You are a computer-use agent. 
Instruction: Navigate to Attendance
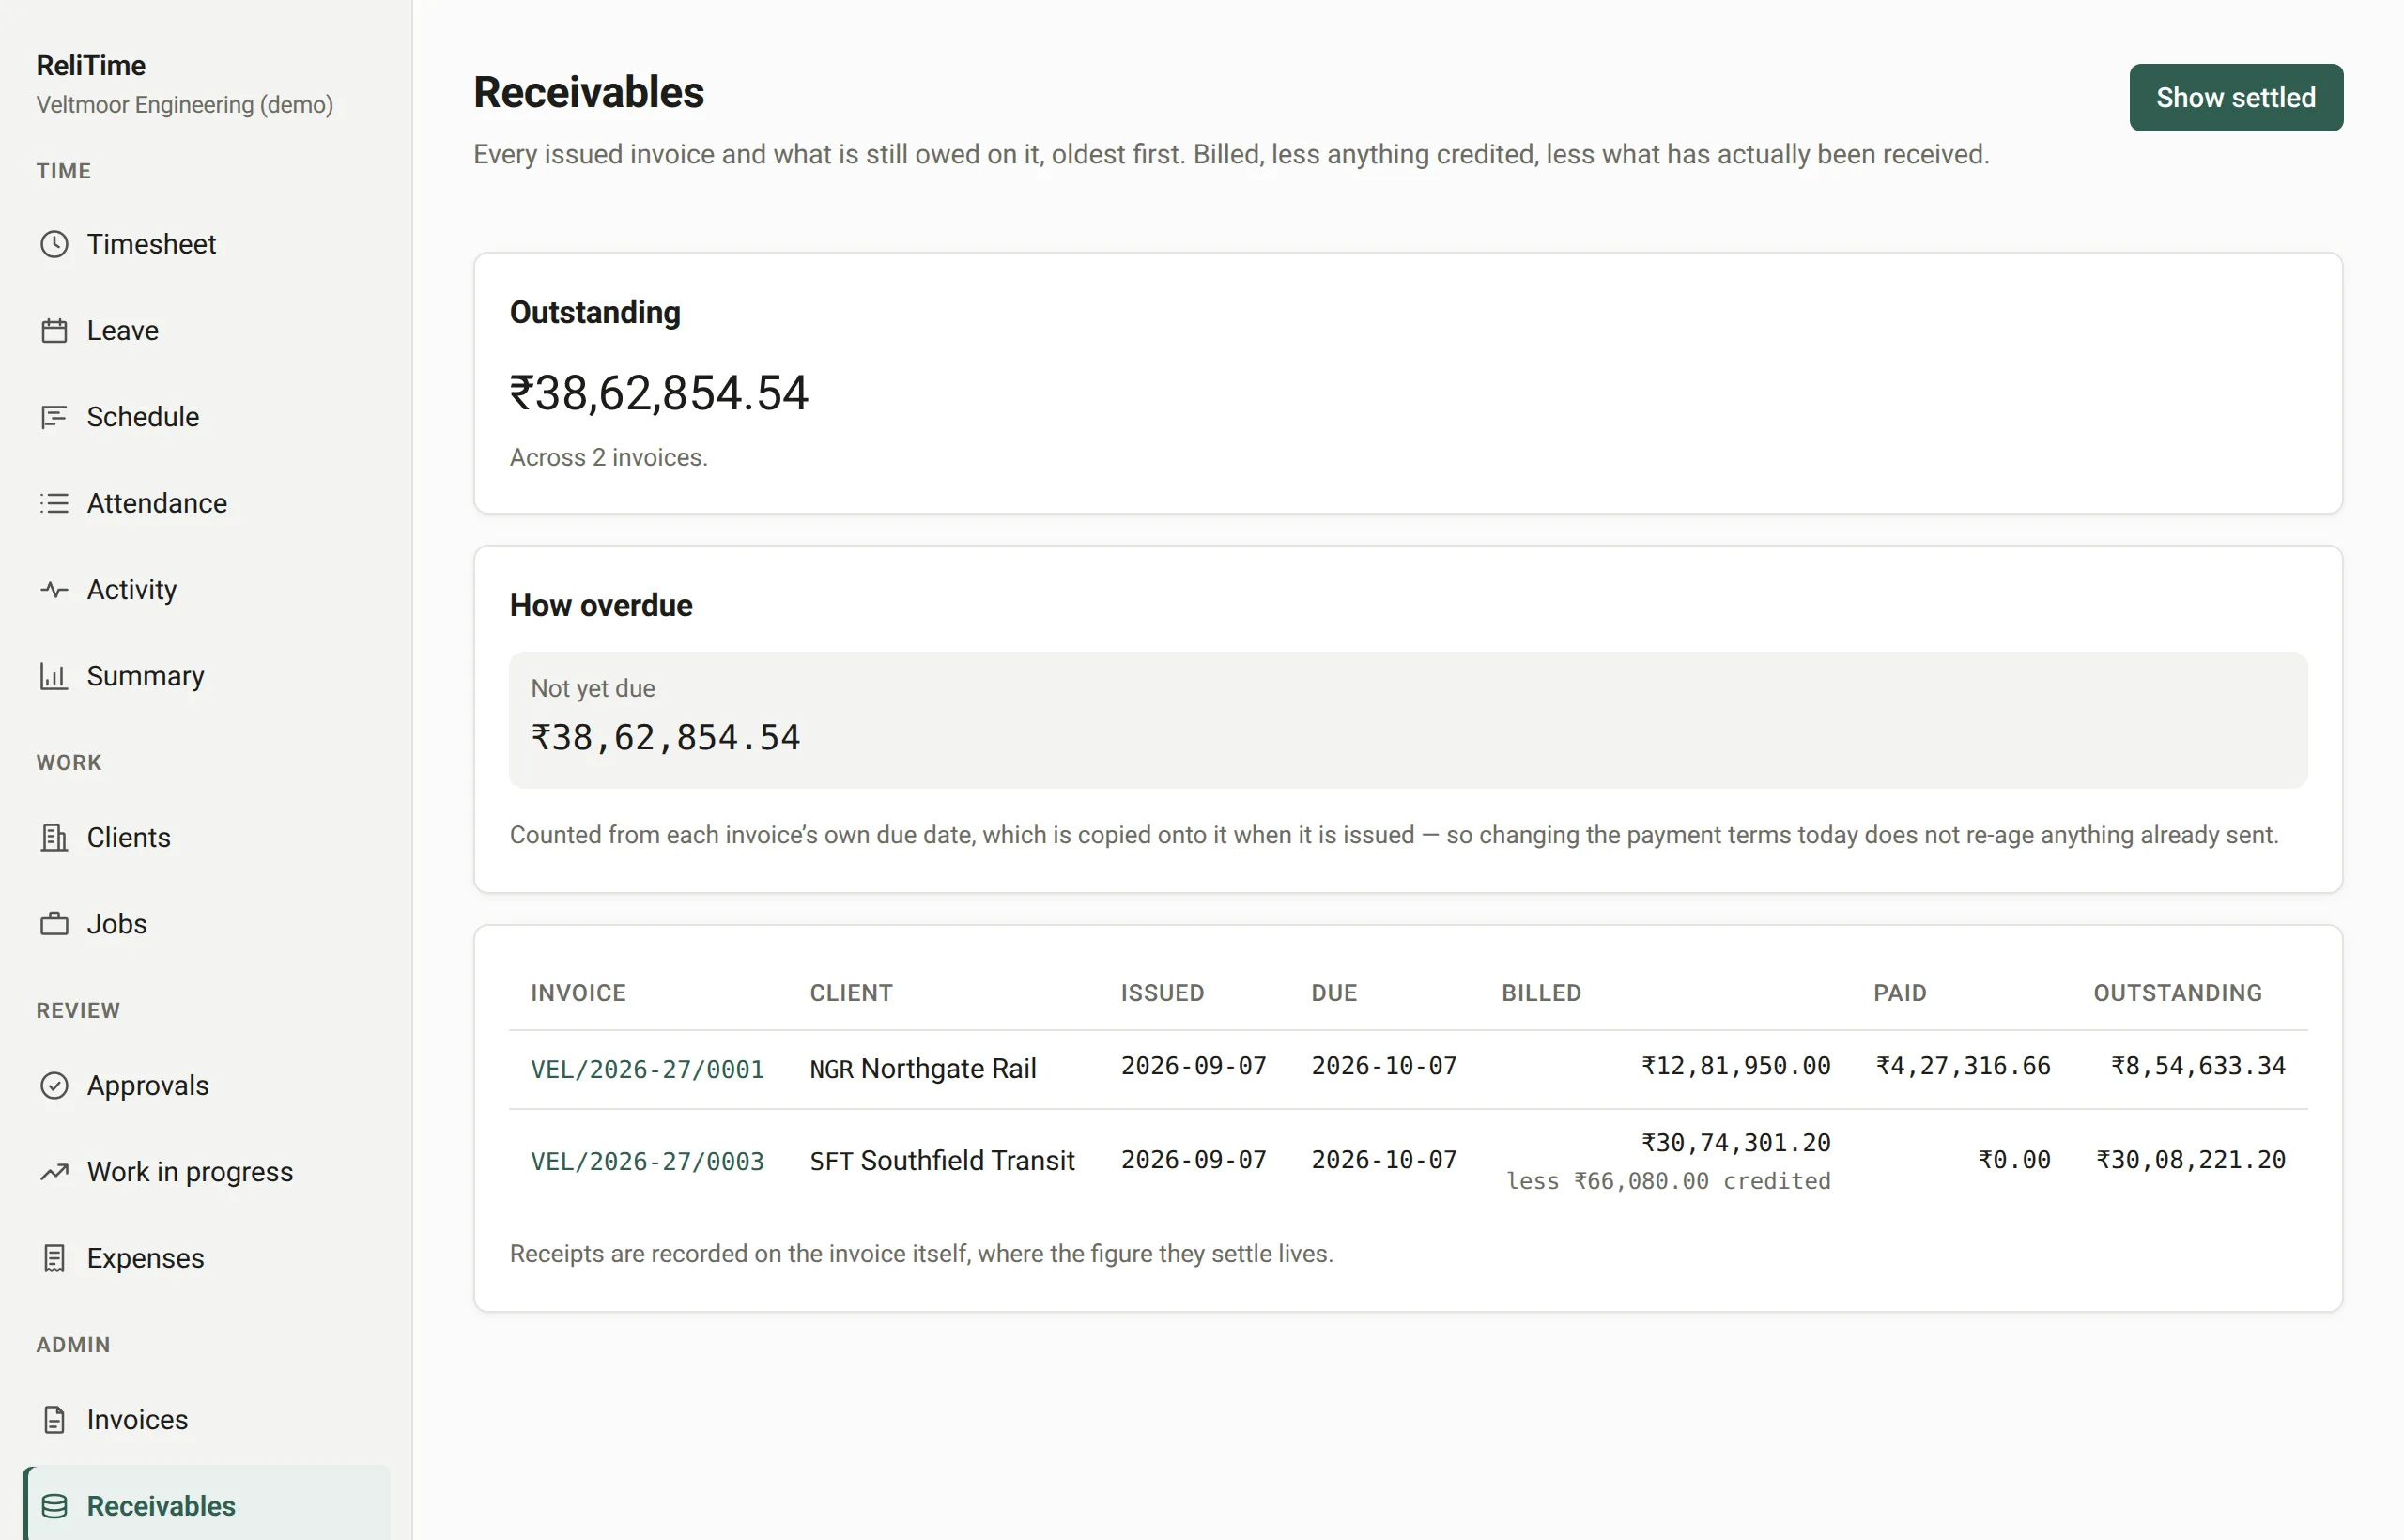tap(206, 503)
